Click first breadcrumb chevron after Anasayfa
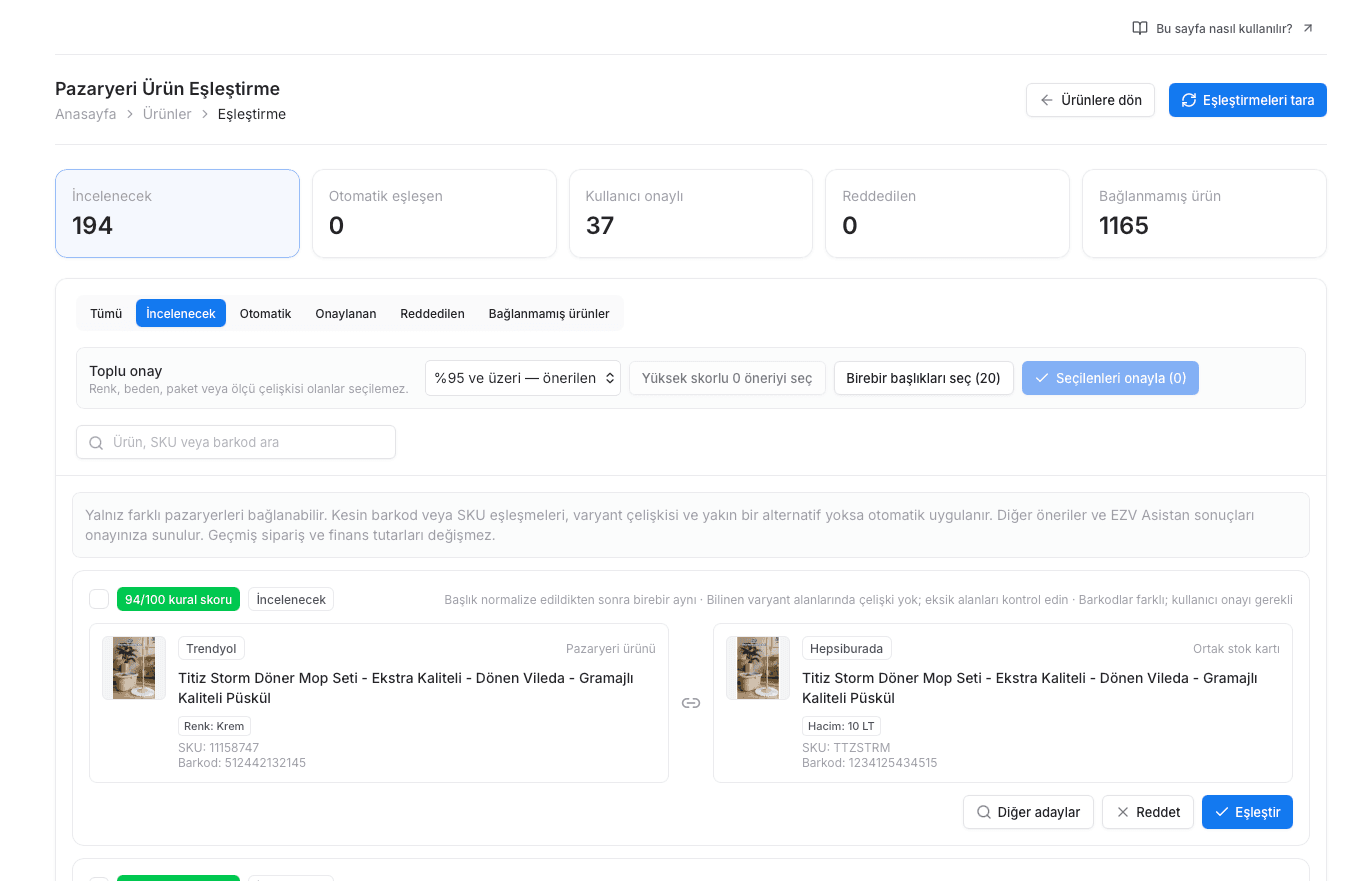This screenshot has width=1361, height=881. 130,114
